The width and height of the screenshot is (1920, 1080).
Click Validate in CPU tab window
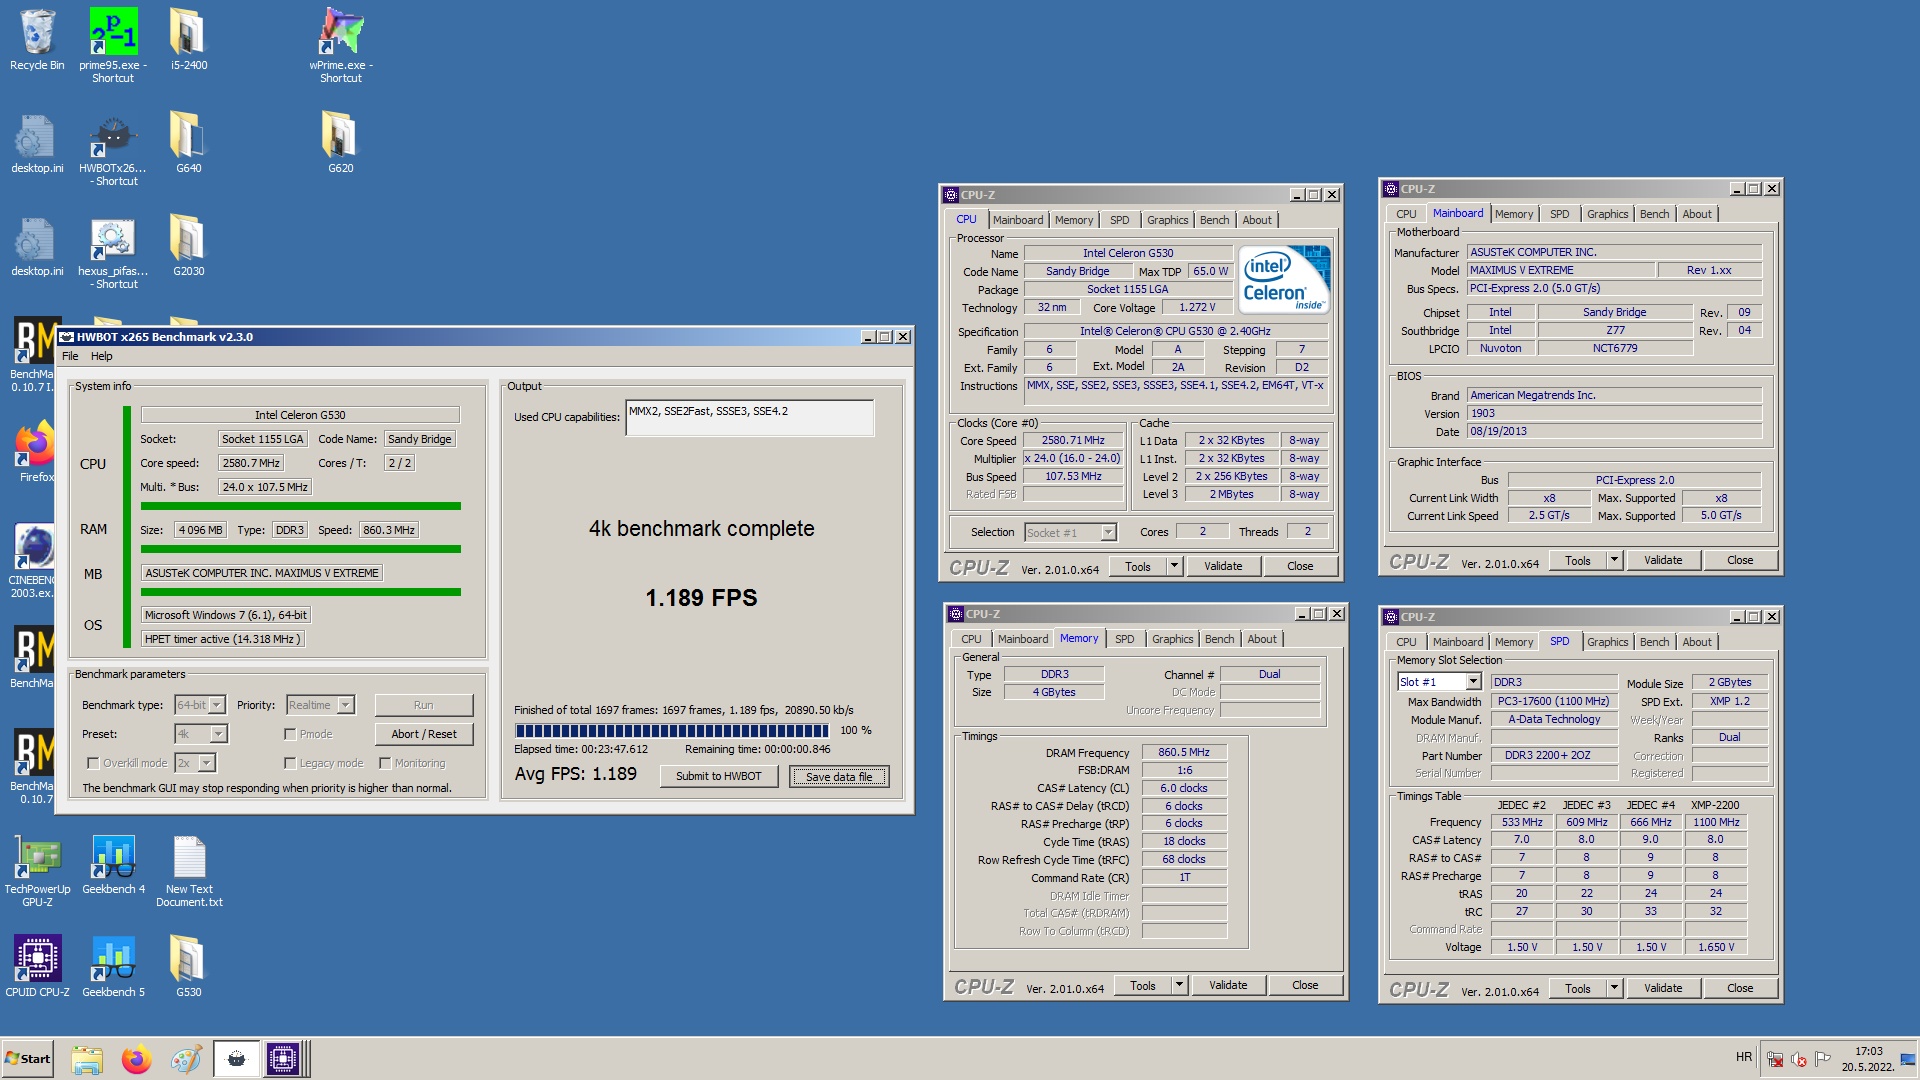tap(1222, 566)
